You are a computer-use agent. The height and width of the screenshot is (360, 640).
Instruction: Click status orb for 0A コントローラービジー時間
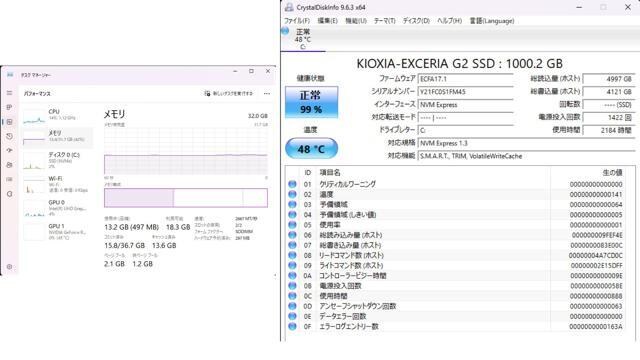click(292, 276)
